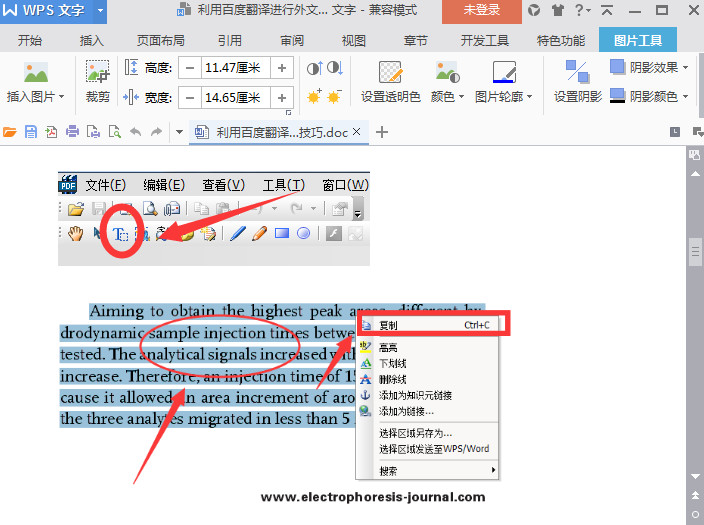
Task: Open the 开发工具 ribbon tab
Action: click(x=484, y=40)
